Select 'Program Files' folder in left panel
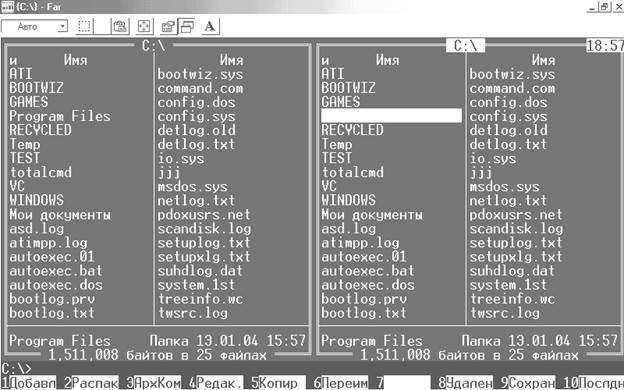Viewport: 624px width, 390px height. point(60,116)
